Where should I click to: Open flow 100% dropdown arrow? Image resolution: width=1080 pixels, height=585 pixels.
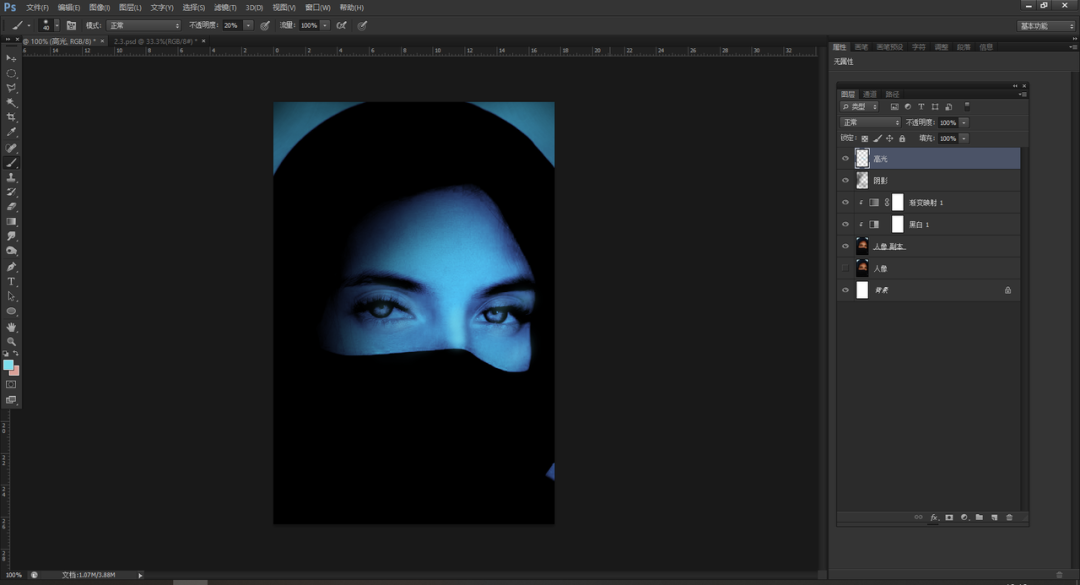click(324, 25)
